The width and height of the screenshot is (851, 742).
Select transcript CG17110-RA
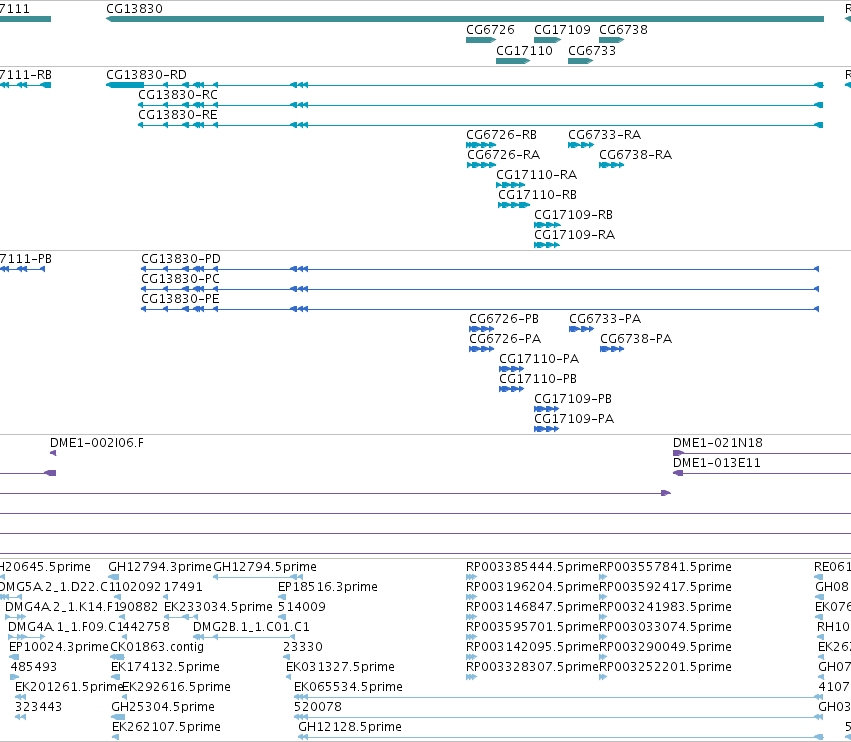coord(510,185)
